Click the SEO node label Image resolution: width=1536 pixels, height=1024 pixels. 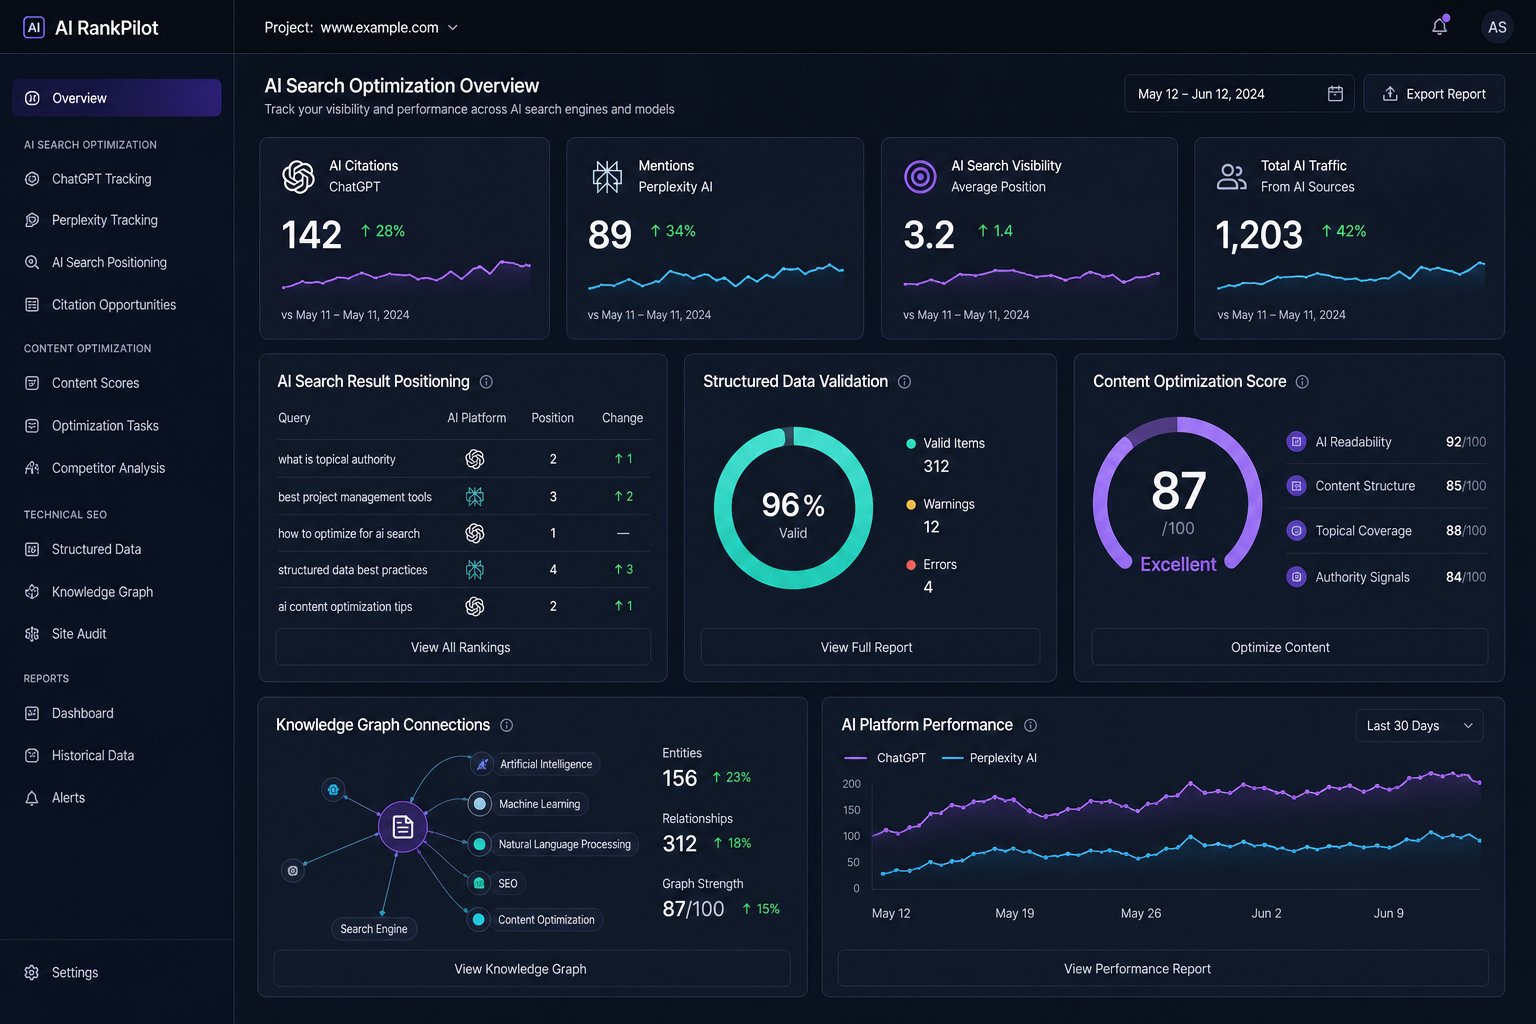coord(508,884)
